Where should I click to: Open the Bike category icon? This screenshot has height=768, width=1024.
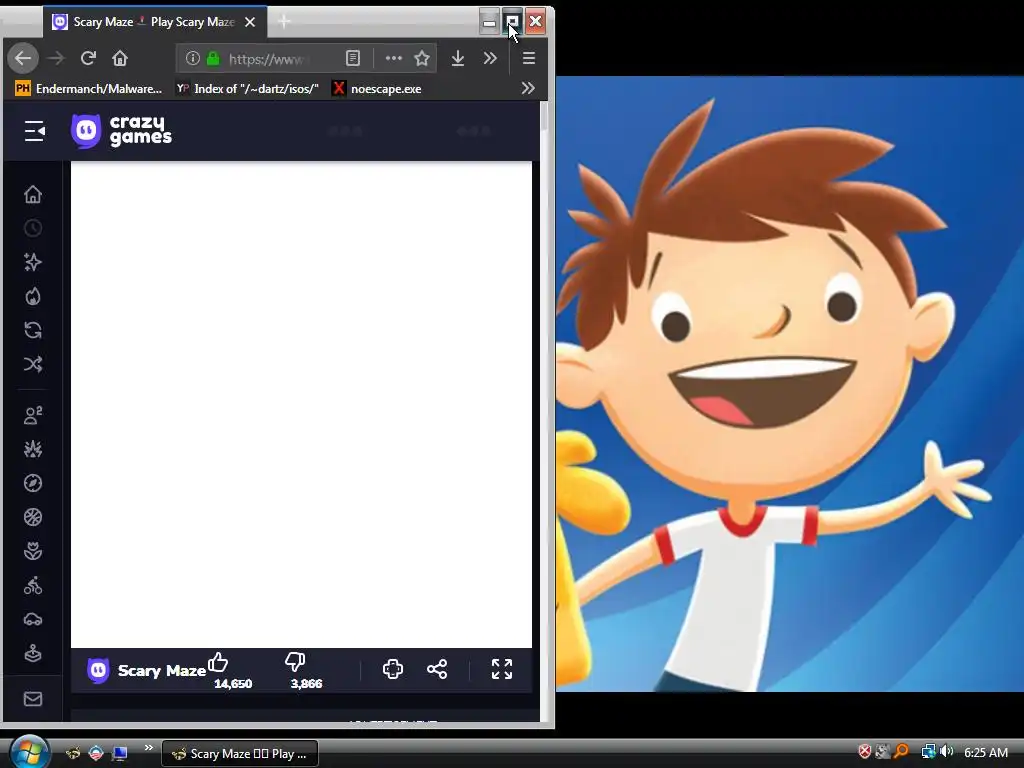[x=33, y=585]
